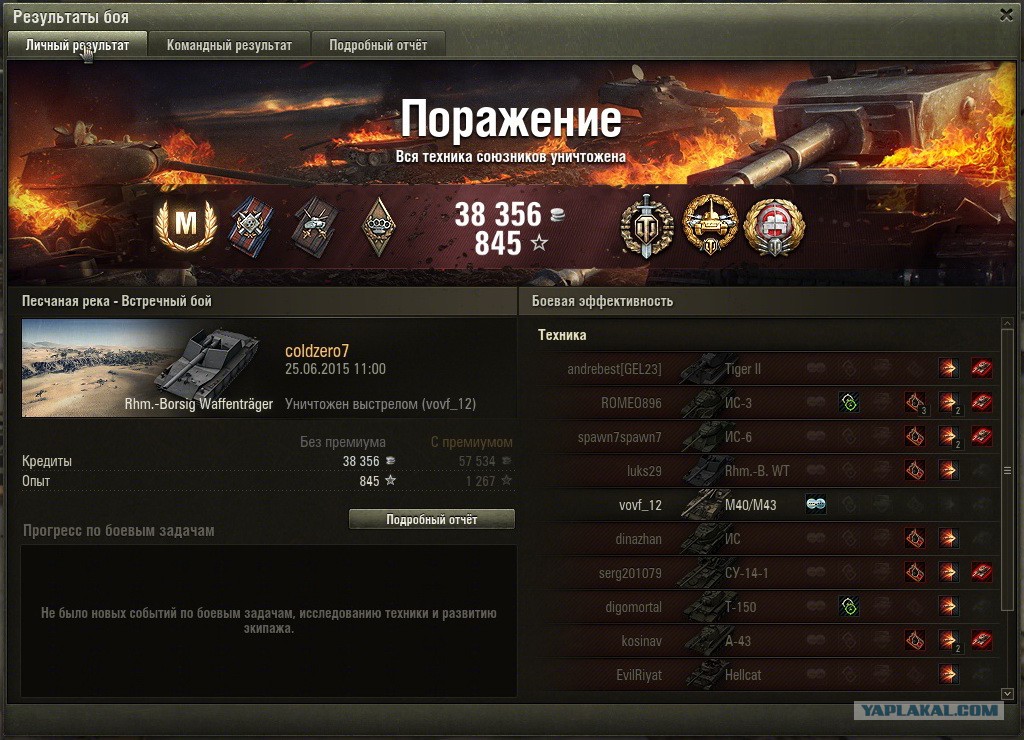Click the chat icon next to vovf_12
The width and height of the screenshot is (1024, 740).
pyautogui.click(x=816, y=504)
